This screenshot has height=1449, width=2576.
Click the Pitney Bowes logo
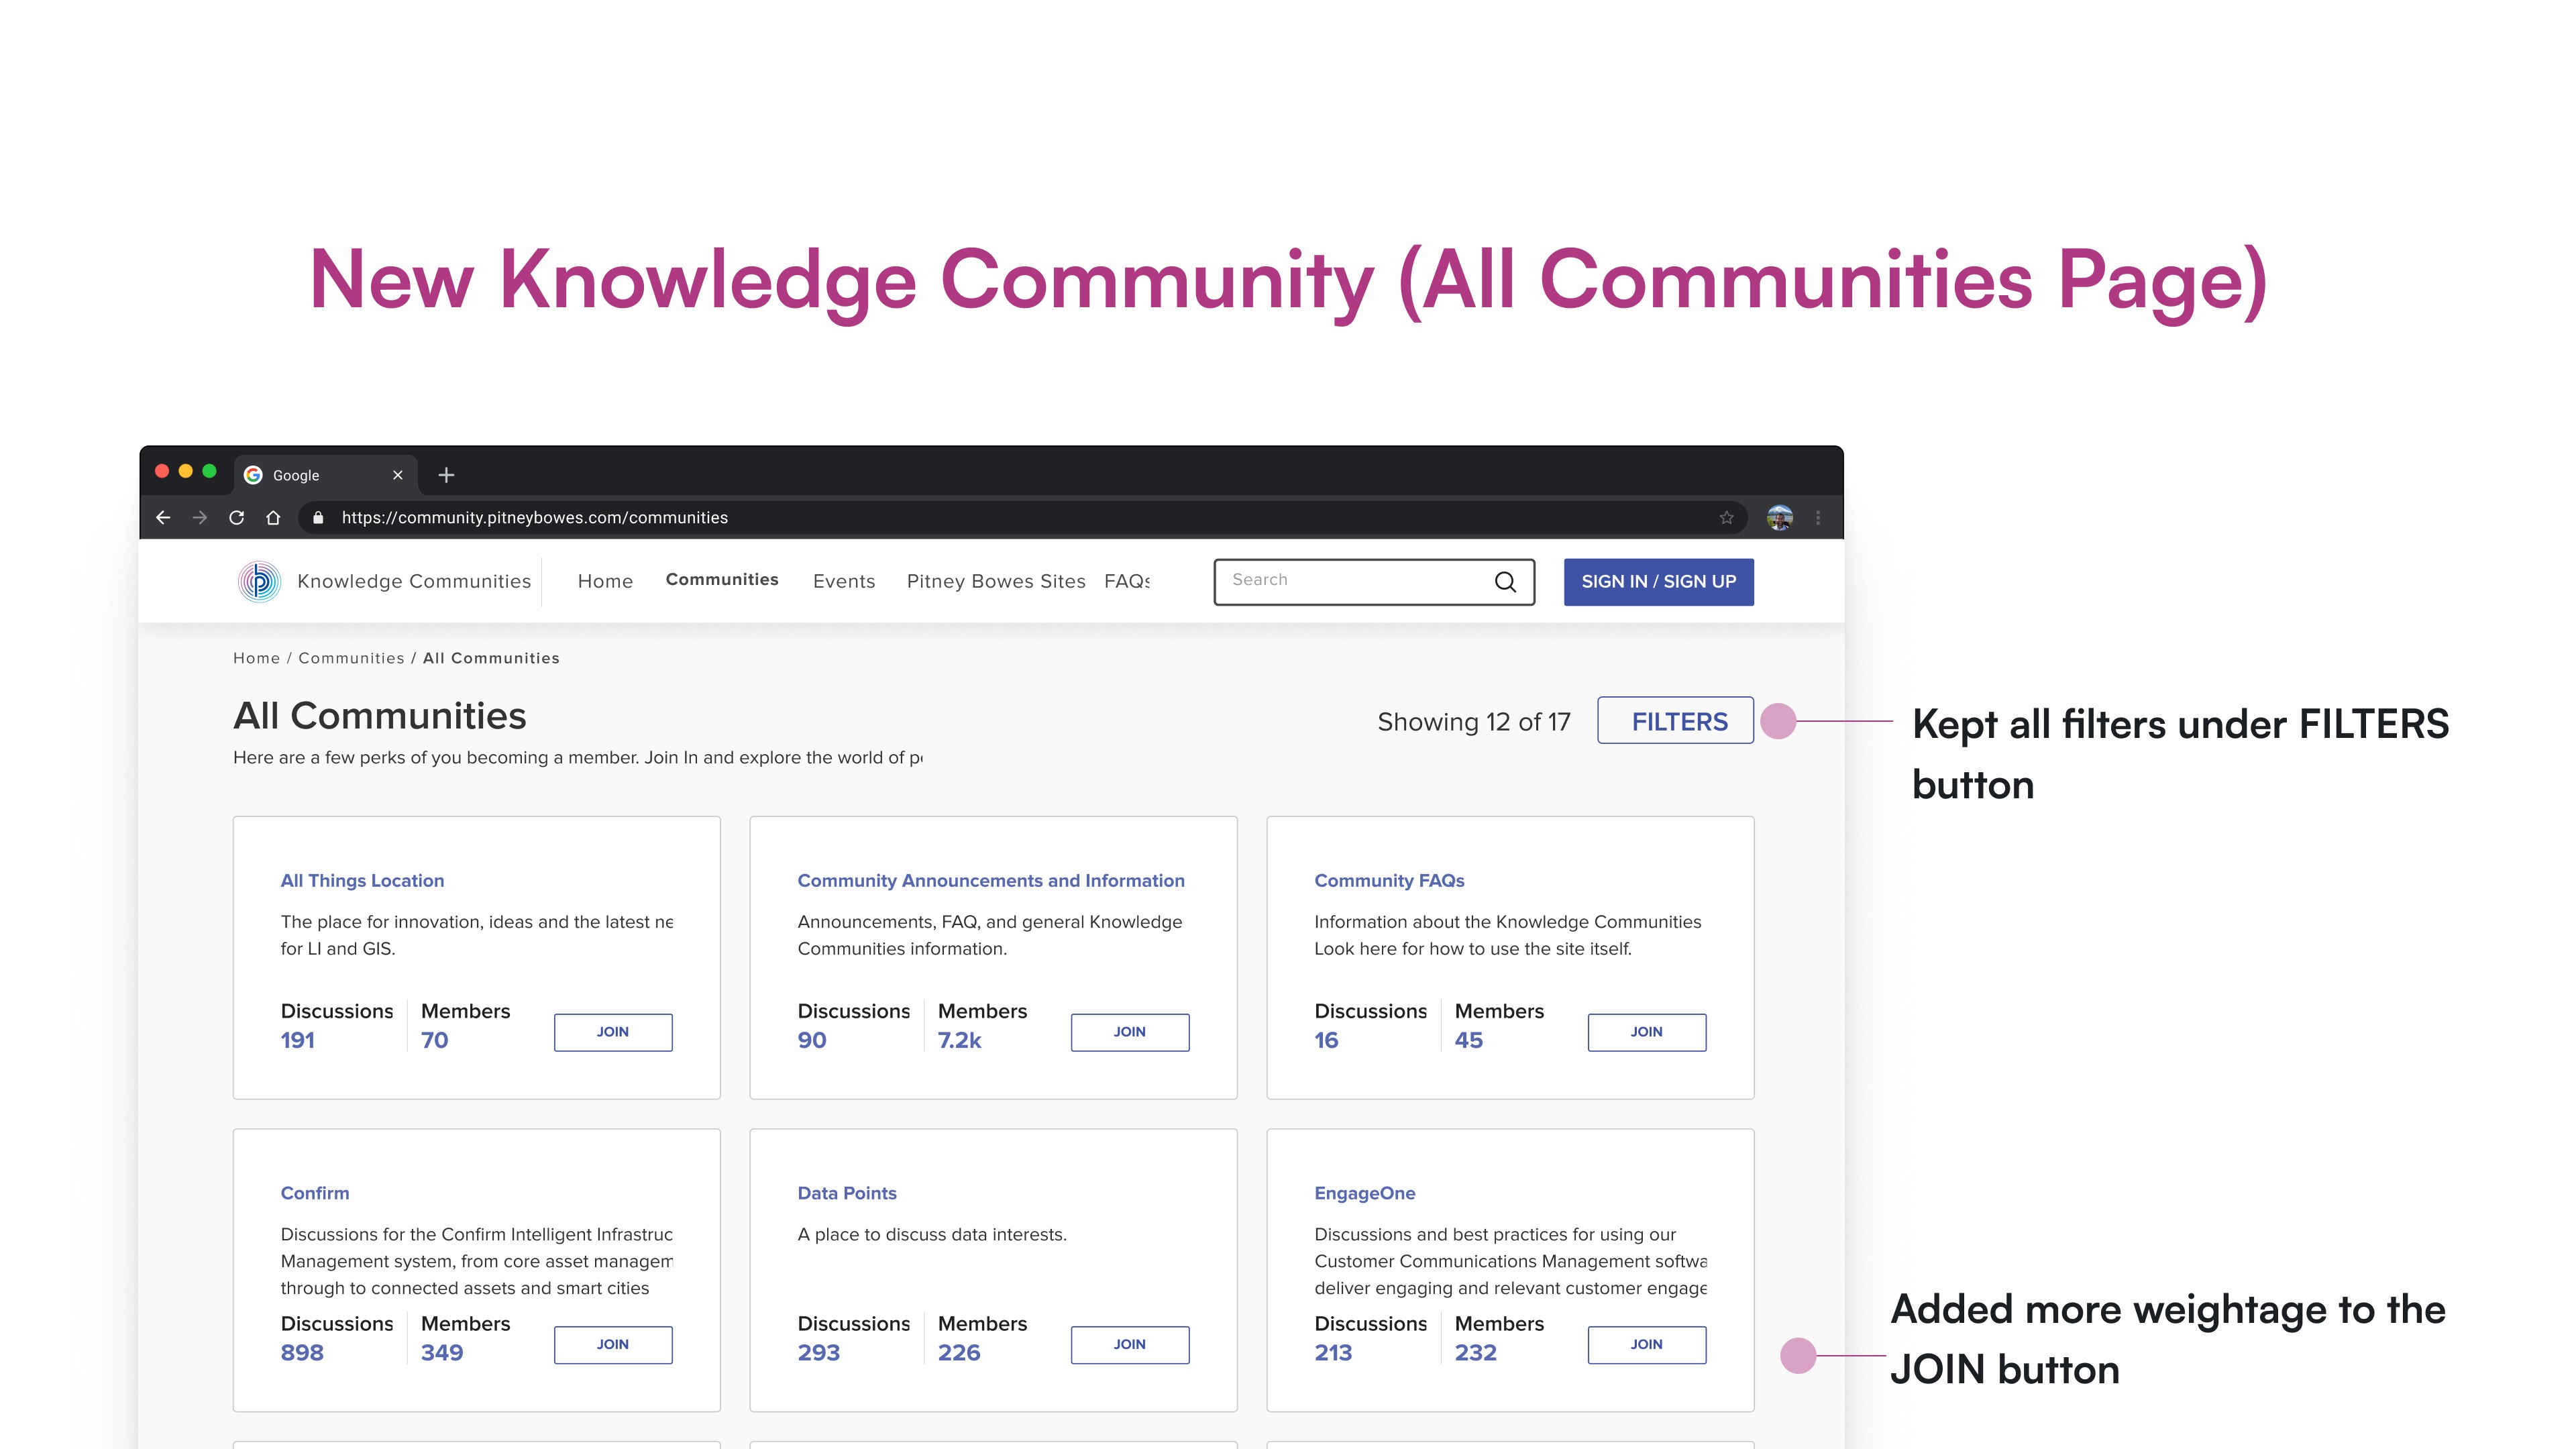click(259, 581)
